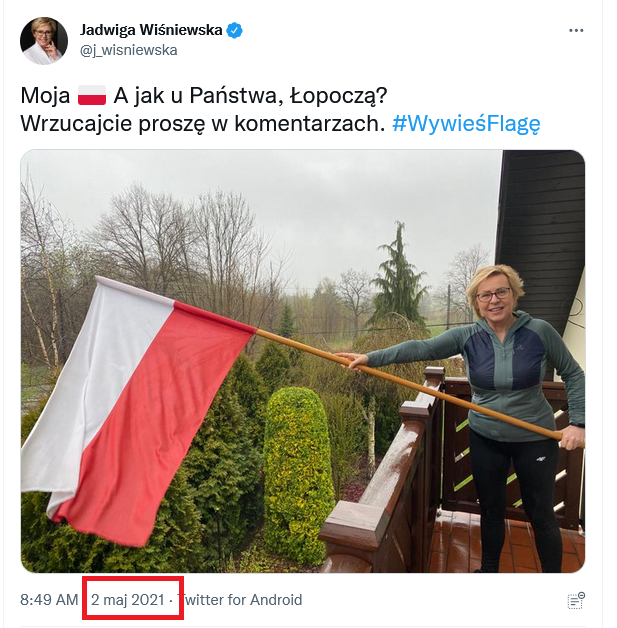Open the attached photo of the flag

coord(303,361)
